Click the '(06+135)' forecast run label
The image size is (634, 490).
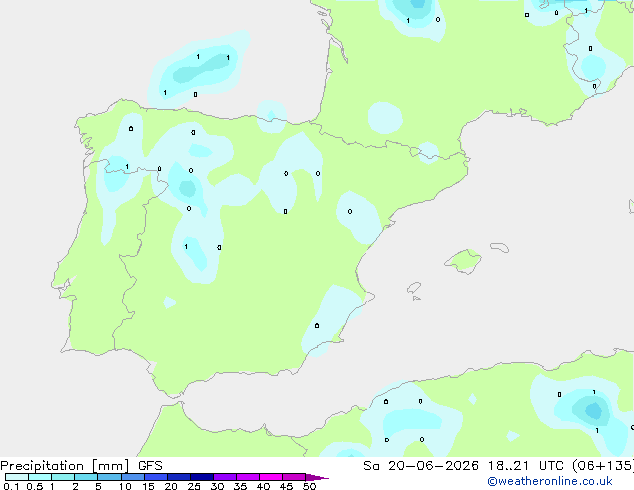[x=603, y=466]
